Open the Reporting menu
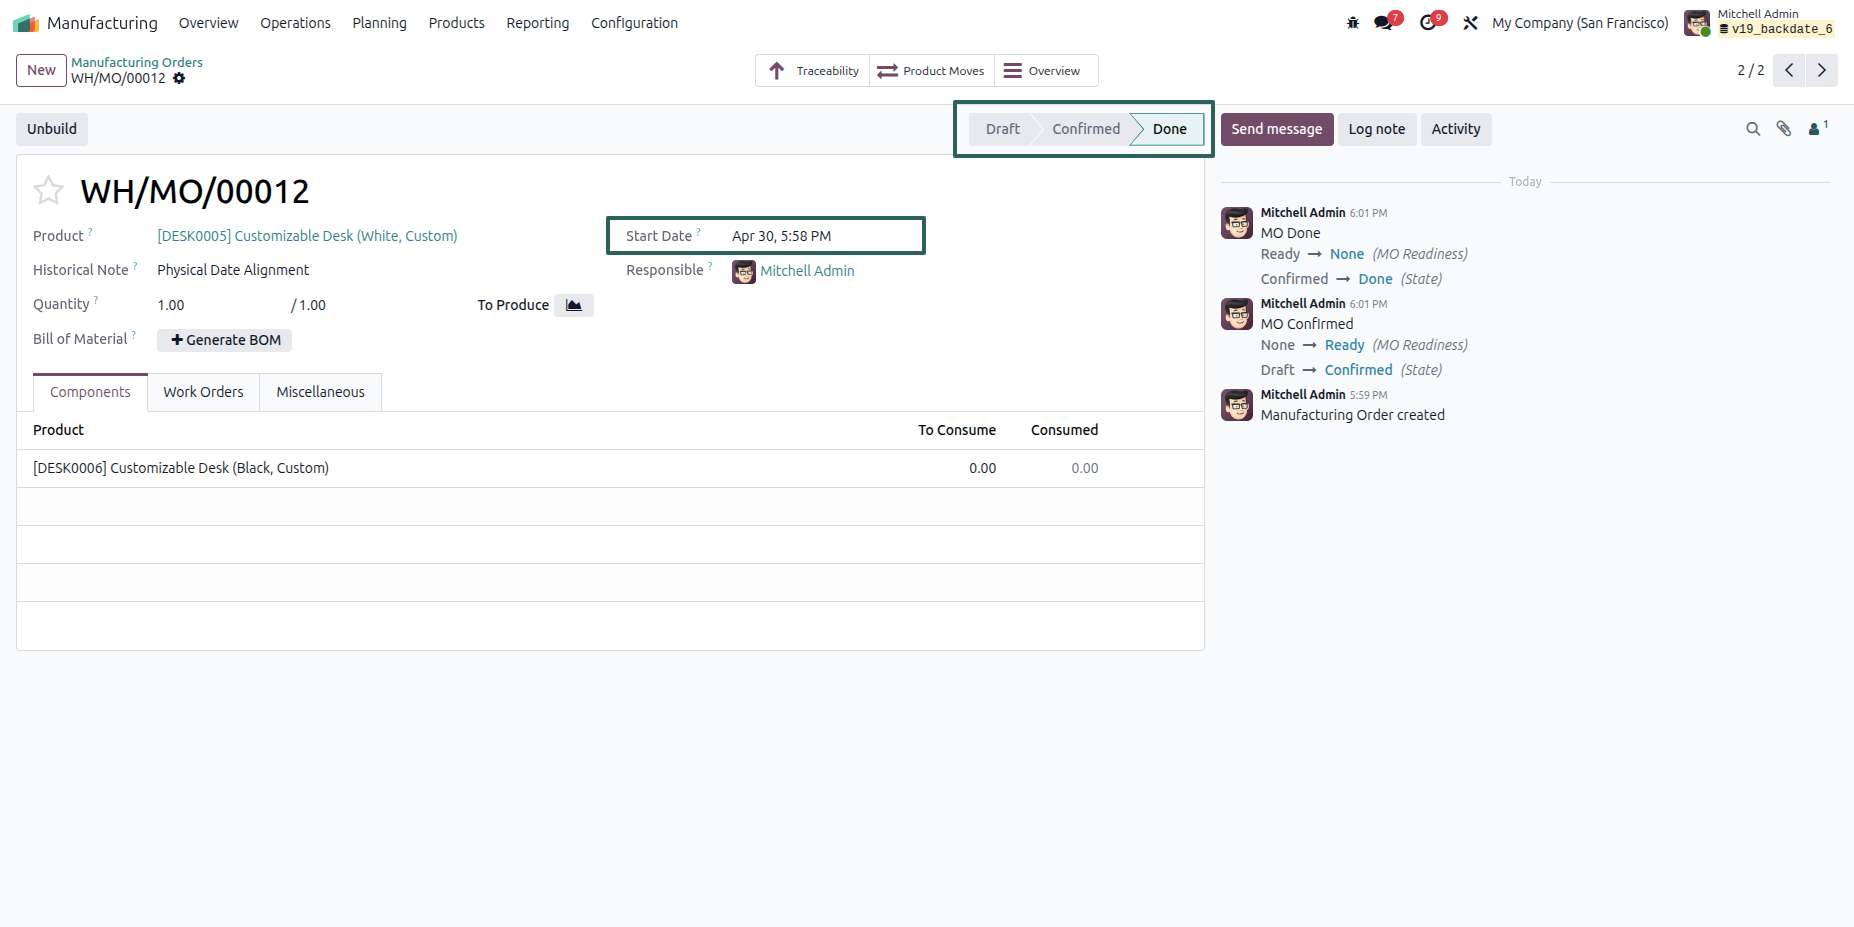This screenshot has width=1854, height=927. [x=537, y=23]
